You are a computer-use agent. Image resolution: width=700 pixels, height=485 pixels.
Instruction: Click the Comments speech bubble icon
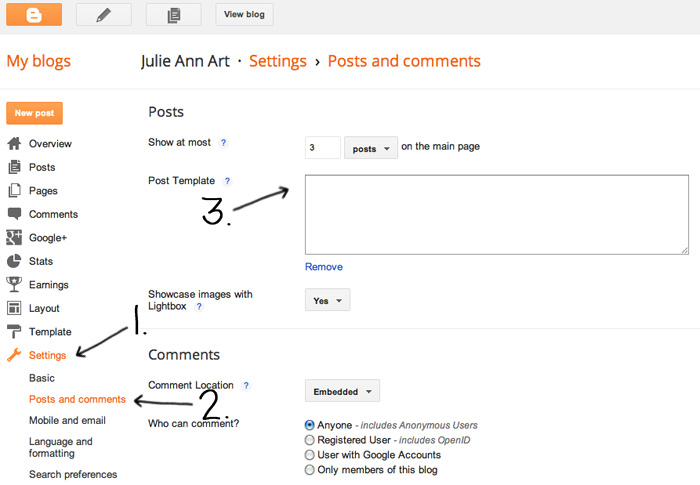coord(14,214)
